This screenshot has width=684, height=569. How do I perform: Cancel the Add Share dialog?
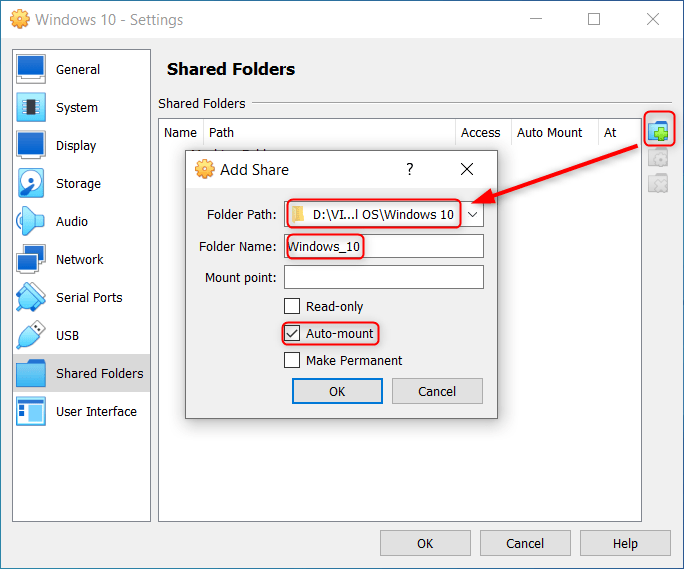tap(437, 391)
